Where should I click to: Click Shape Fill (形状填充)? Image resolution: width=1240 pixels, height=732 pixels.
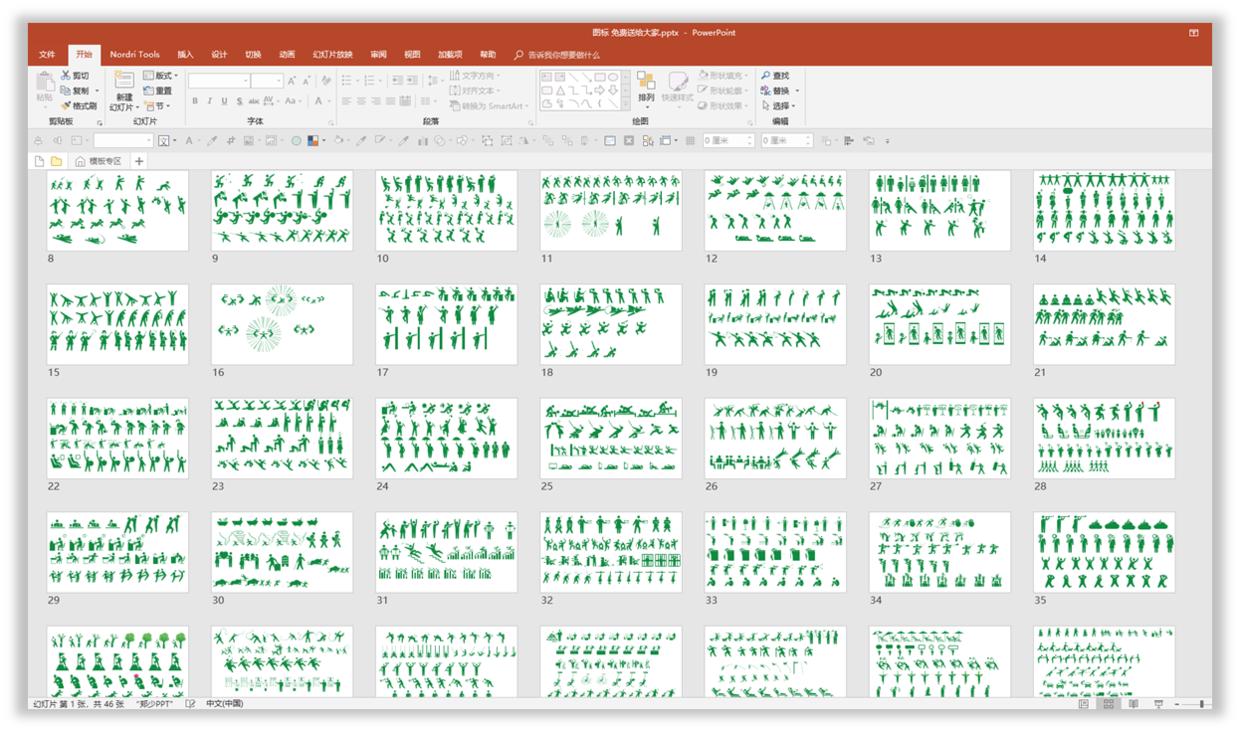722,76
